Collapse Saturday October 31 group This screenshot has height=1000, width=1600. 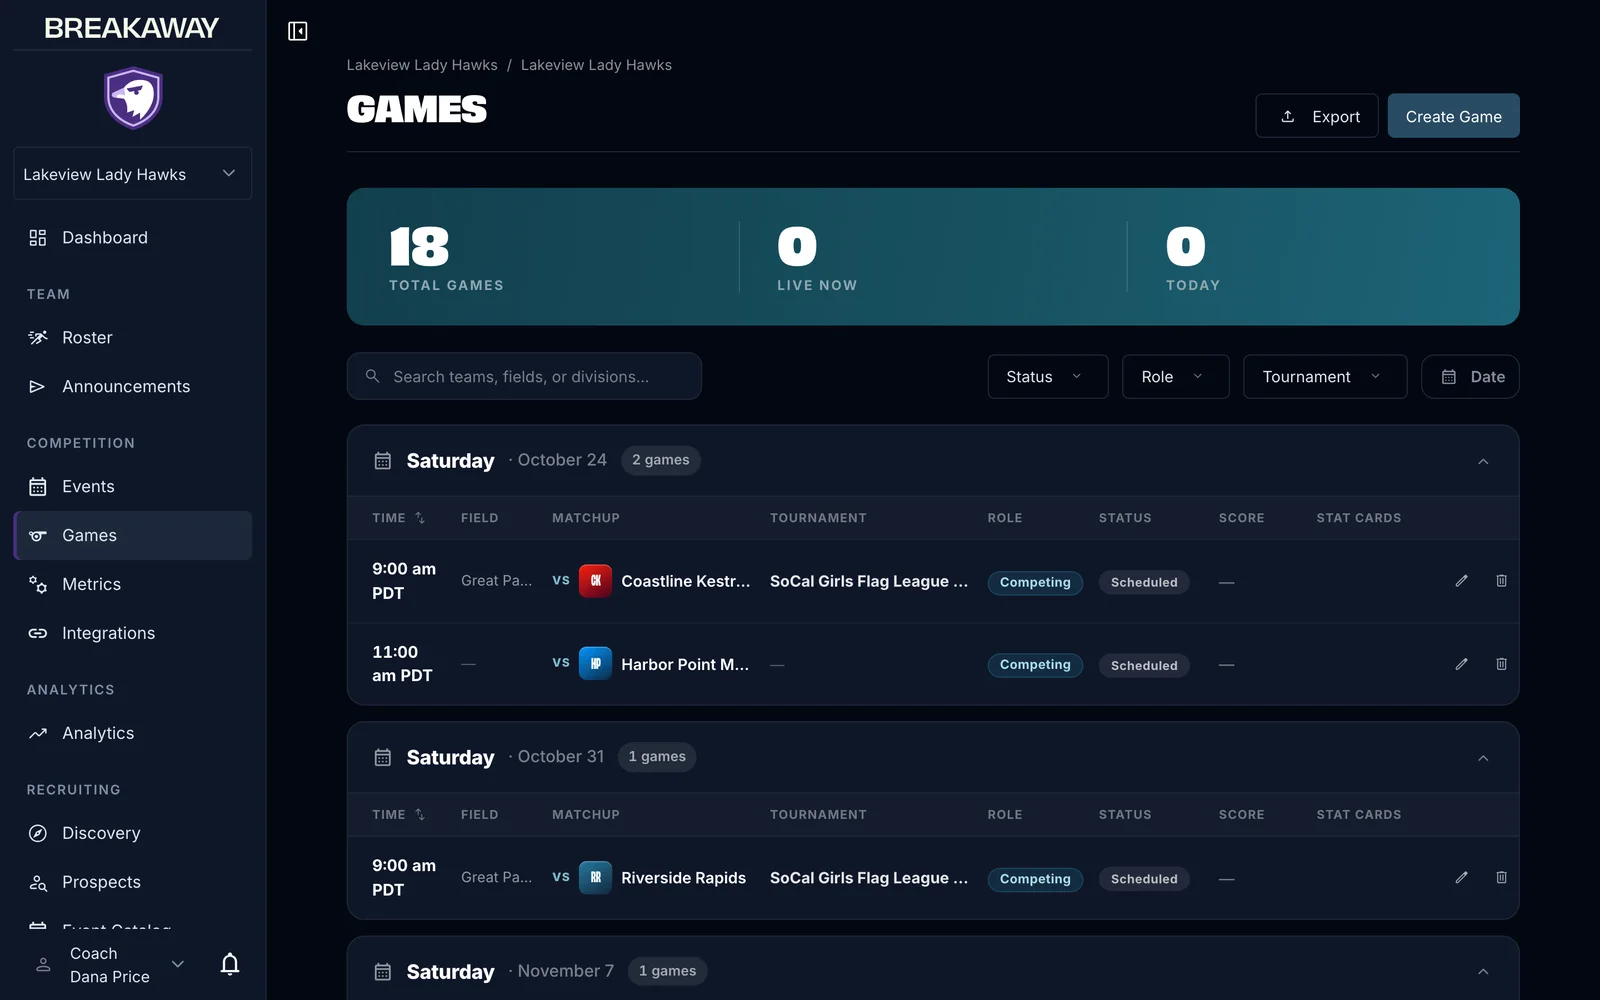[1483, 758]
